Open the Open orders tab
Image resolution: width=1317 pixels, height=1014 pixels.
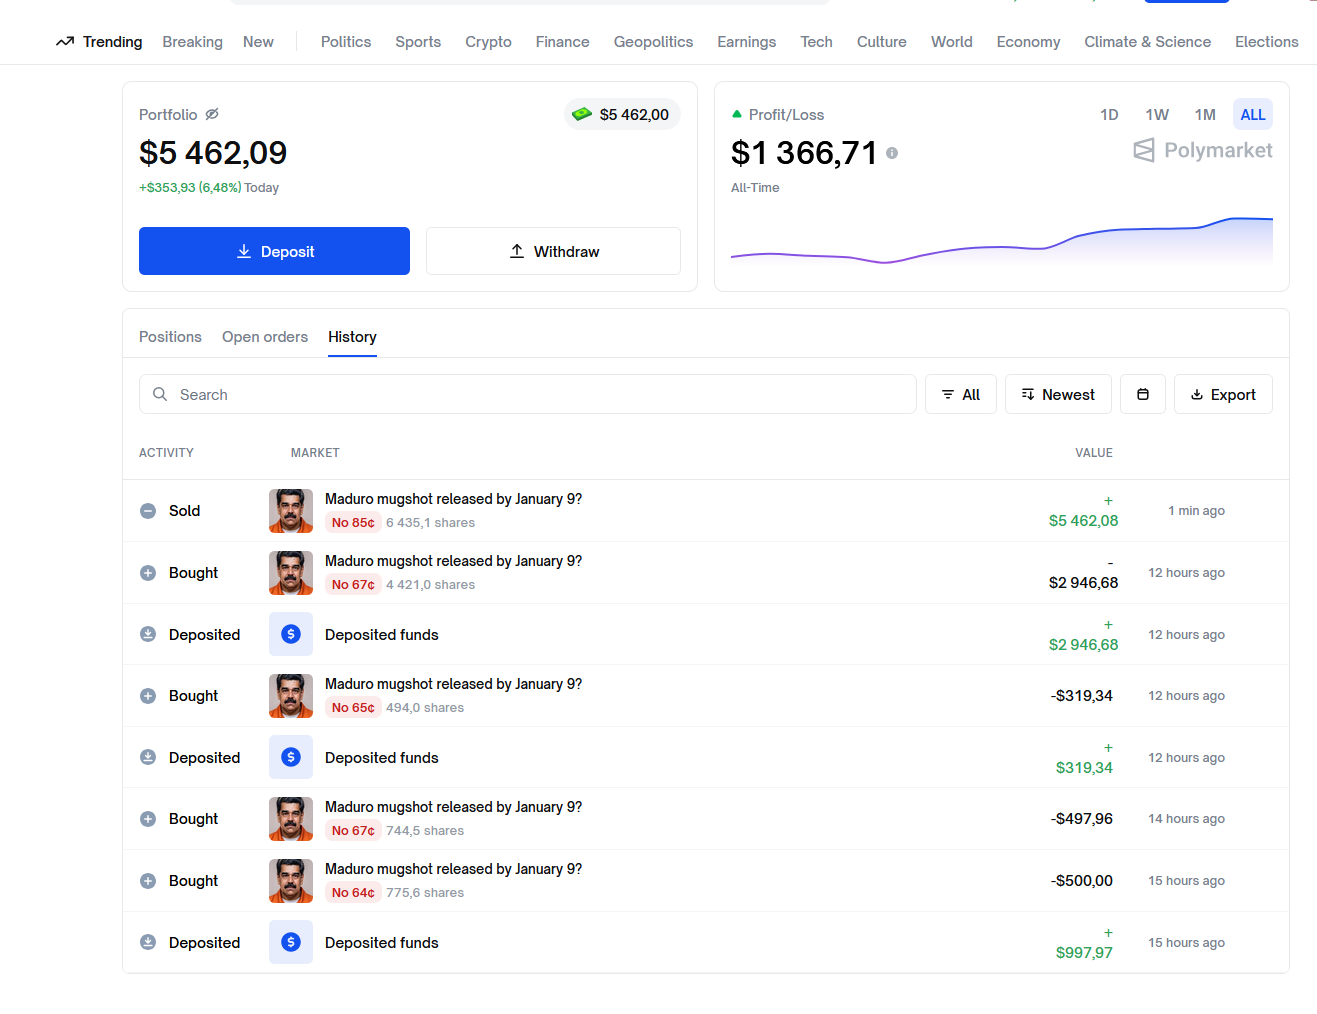(x=265, y=337)
